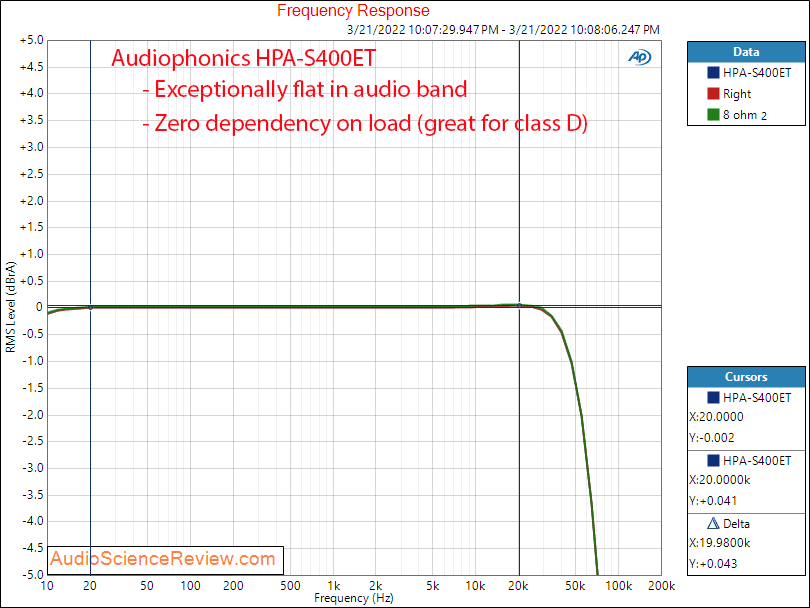Click the -5.0 tick on the Y axis
The width and height of the screenshot is (810, 608).
pos(33,574)
